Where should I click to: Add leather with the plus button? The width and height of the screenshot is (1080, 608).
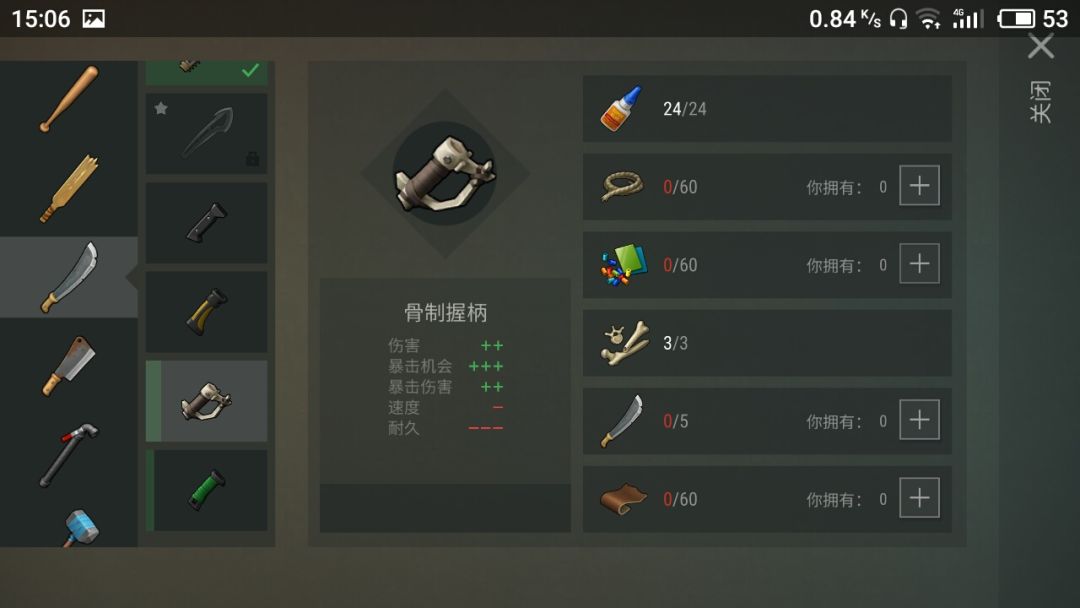(x=920, y=498)
